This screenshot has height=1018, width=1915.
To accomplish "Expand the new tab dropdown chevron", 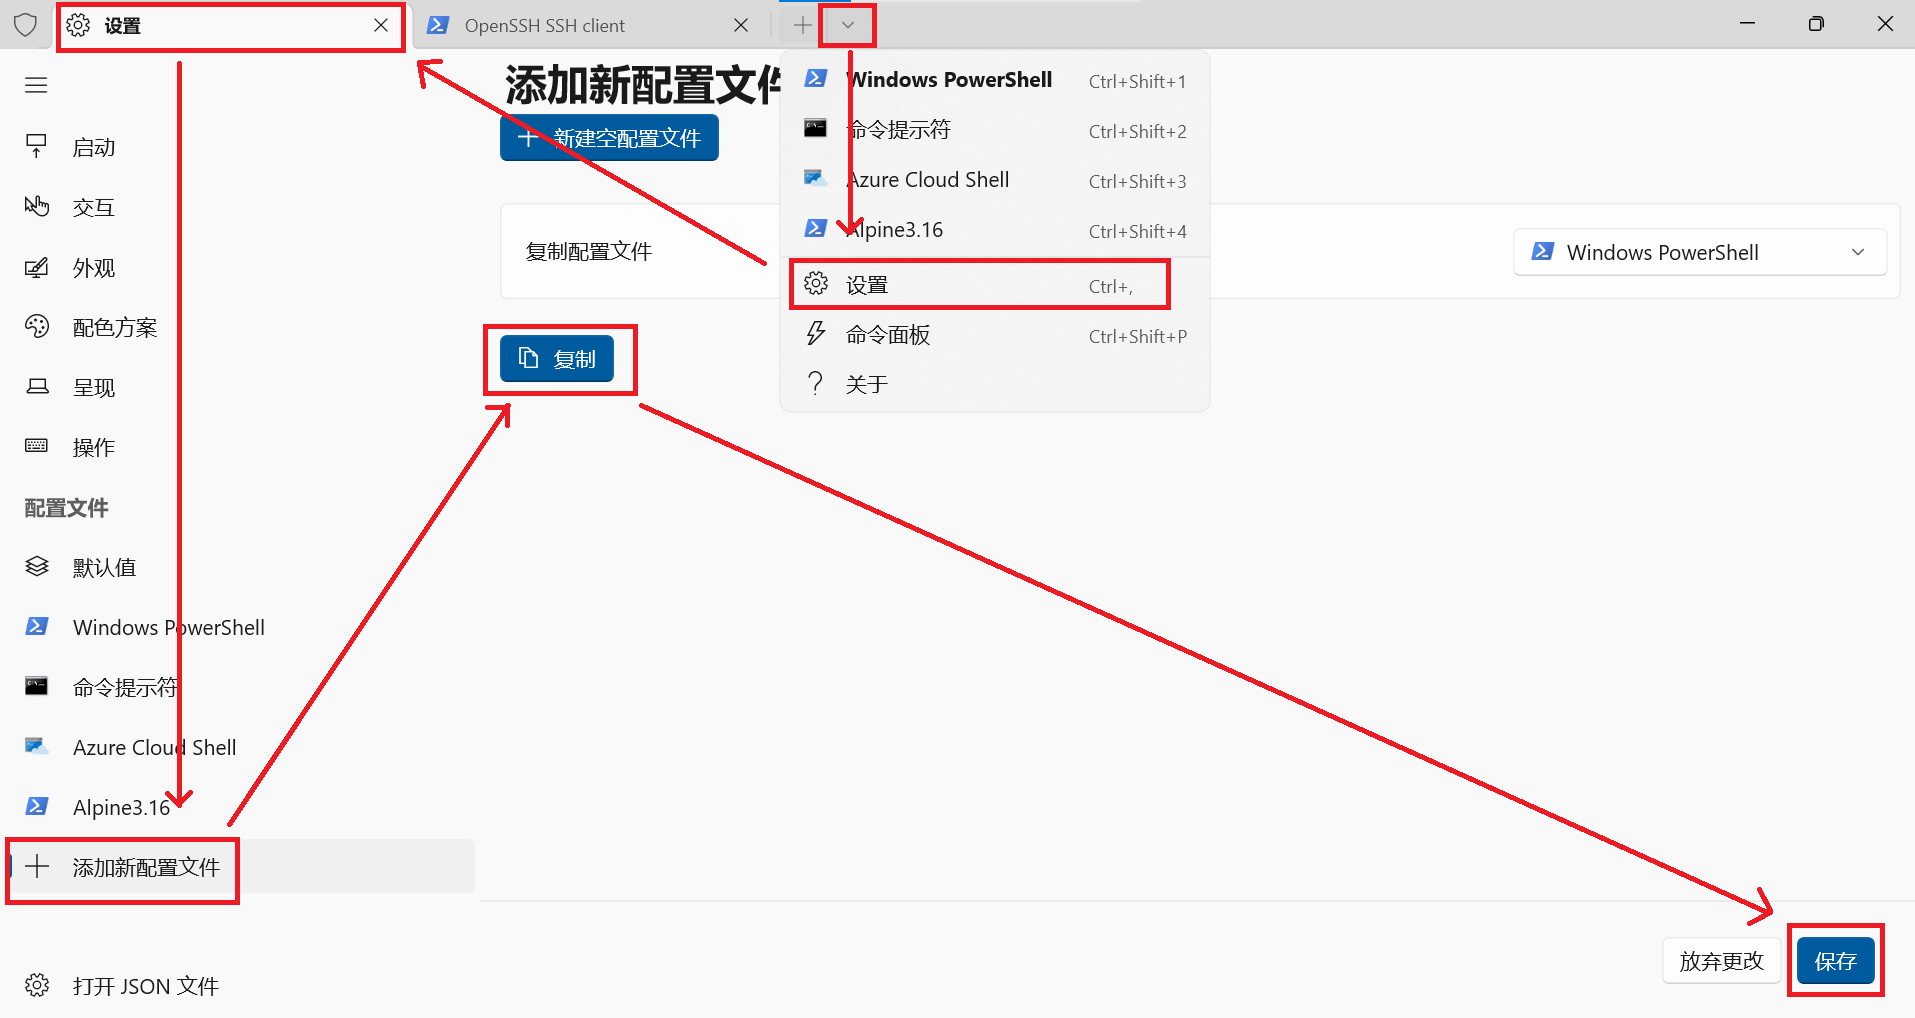I will (x=848, y=25).
